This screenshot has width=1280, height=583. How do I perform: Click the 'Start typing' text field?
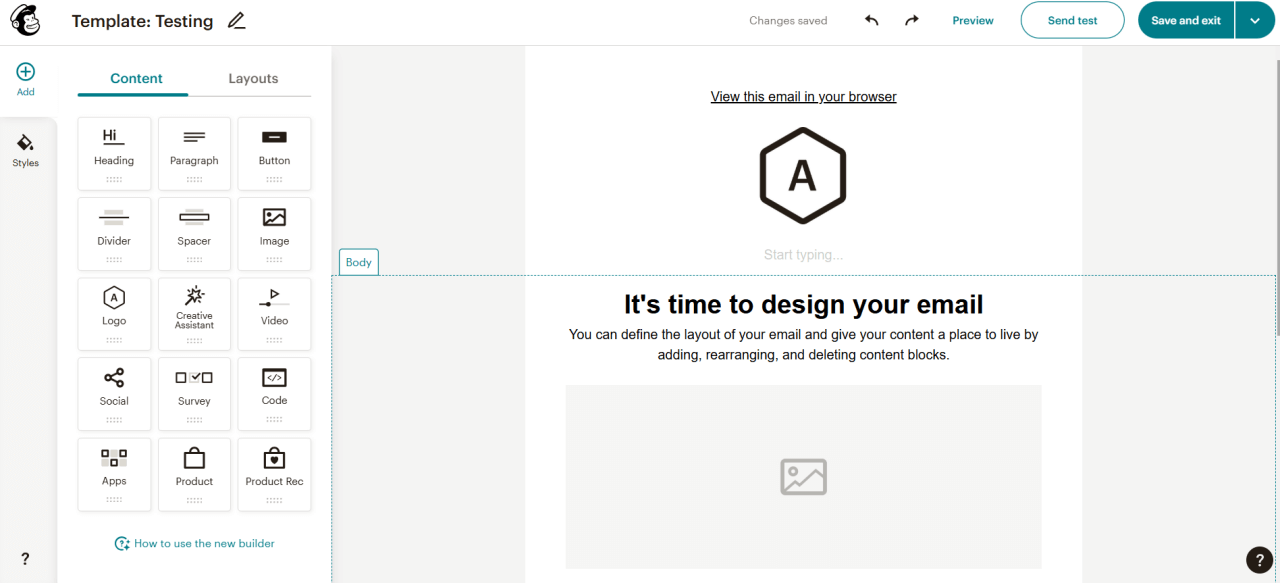tap(803, 254)
